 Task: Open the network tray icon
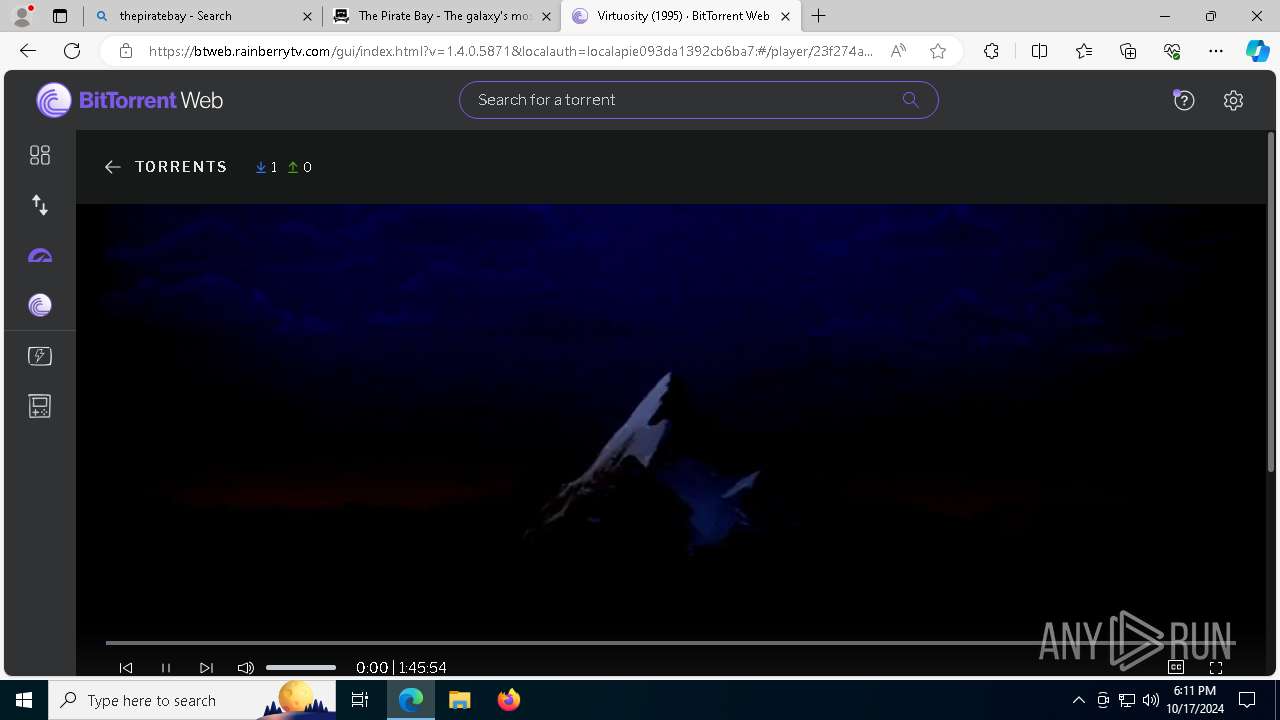point(1127,700)
